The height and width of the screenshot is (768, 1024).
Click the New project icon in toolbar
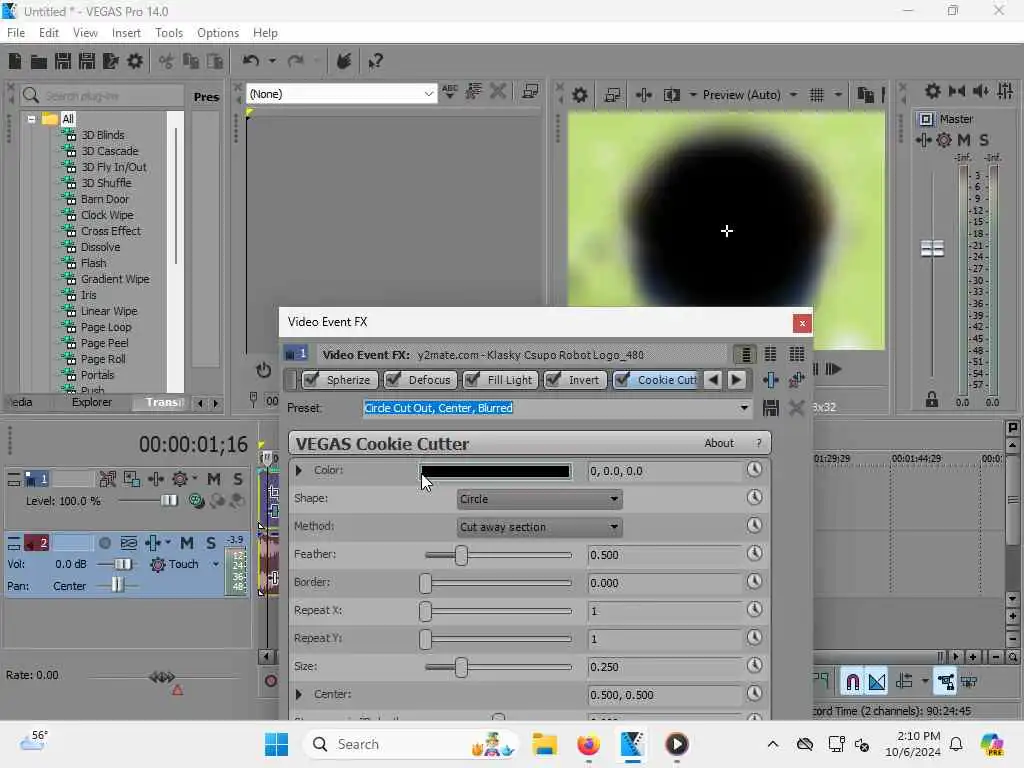14,61
